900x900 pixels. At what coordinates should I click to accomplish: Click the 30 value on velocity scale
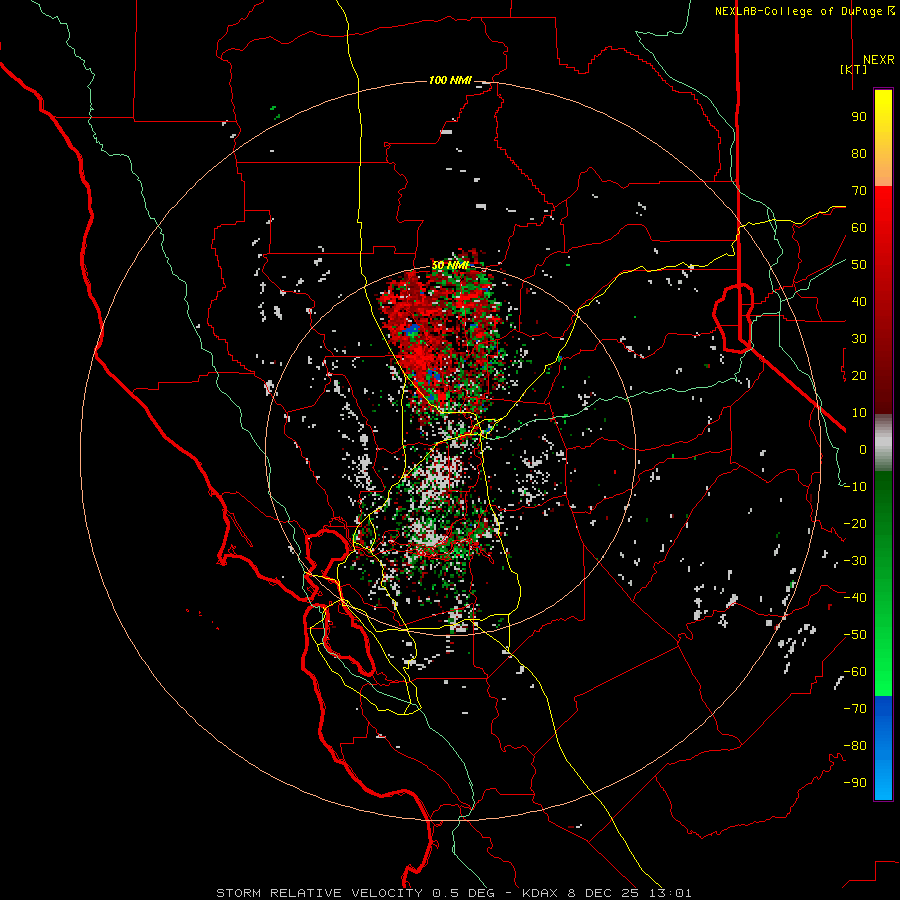pyautogui.click(x=859, y=339)
